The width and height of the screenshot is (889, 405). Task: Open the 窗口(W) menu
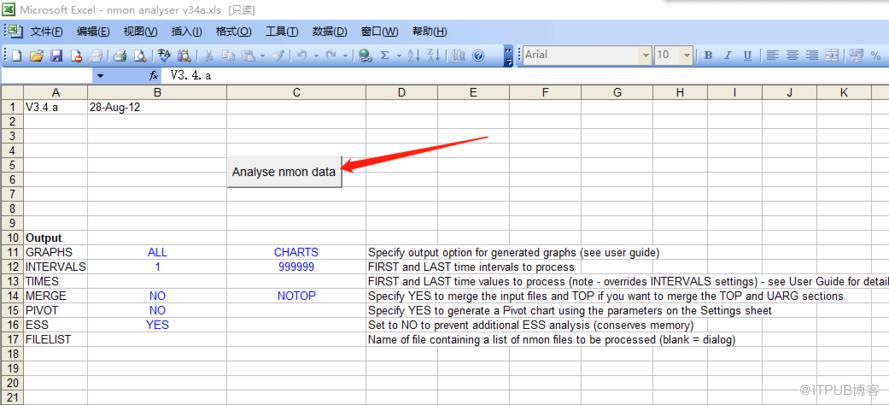click(x=379, y=32)
